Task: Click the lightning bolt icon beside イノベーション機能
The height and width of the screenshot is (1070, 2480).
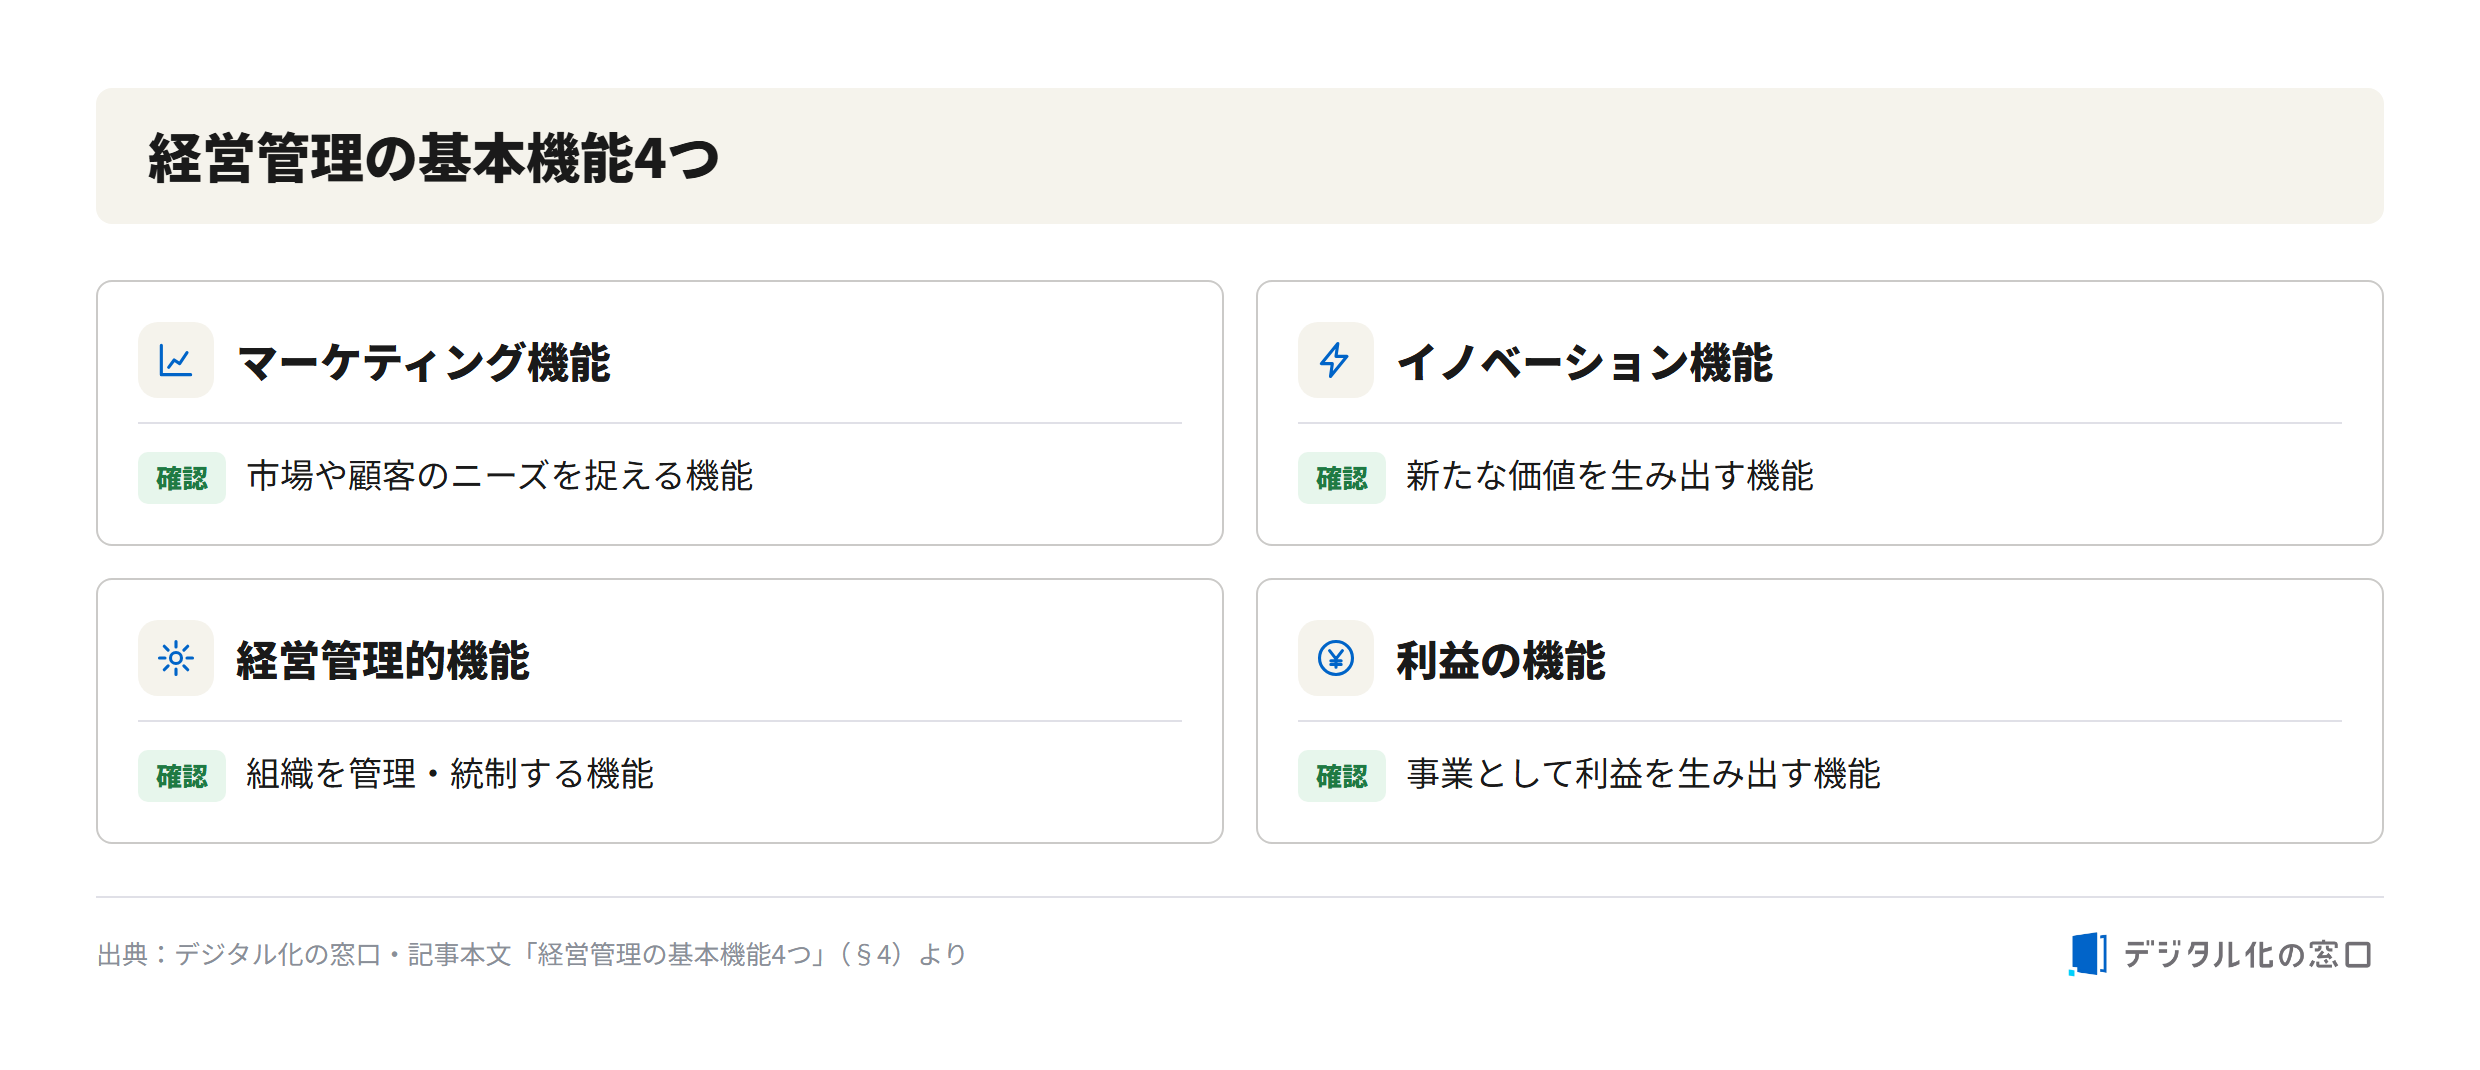Action: (1335, 360)
